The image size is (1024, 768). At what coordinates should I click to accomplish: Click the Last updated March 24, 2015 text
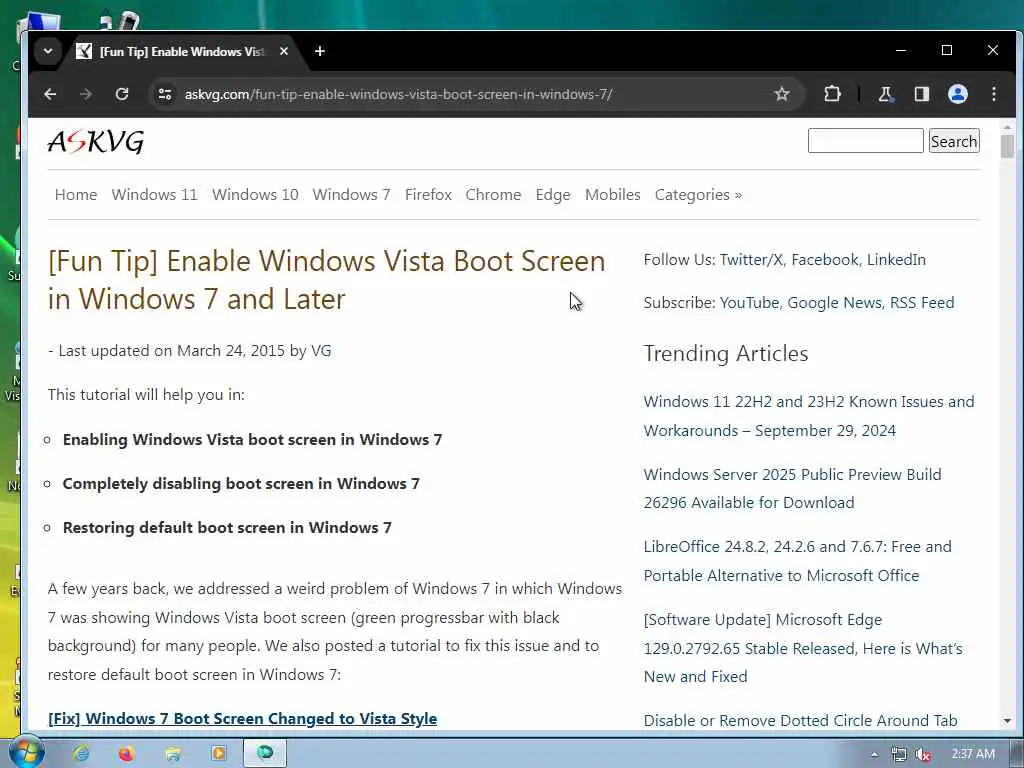(189, 351)
